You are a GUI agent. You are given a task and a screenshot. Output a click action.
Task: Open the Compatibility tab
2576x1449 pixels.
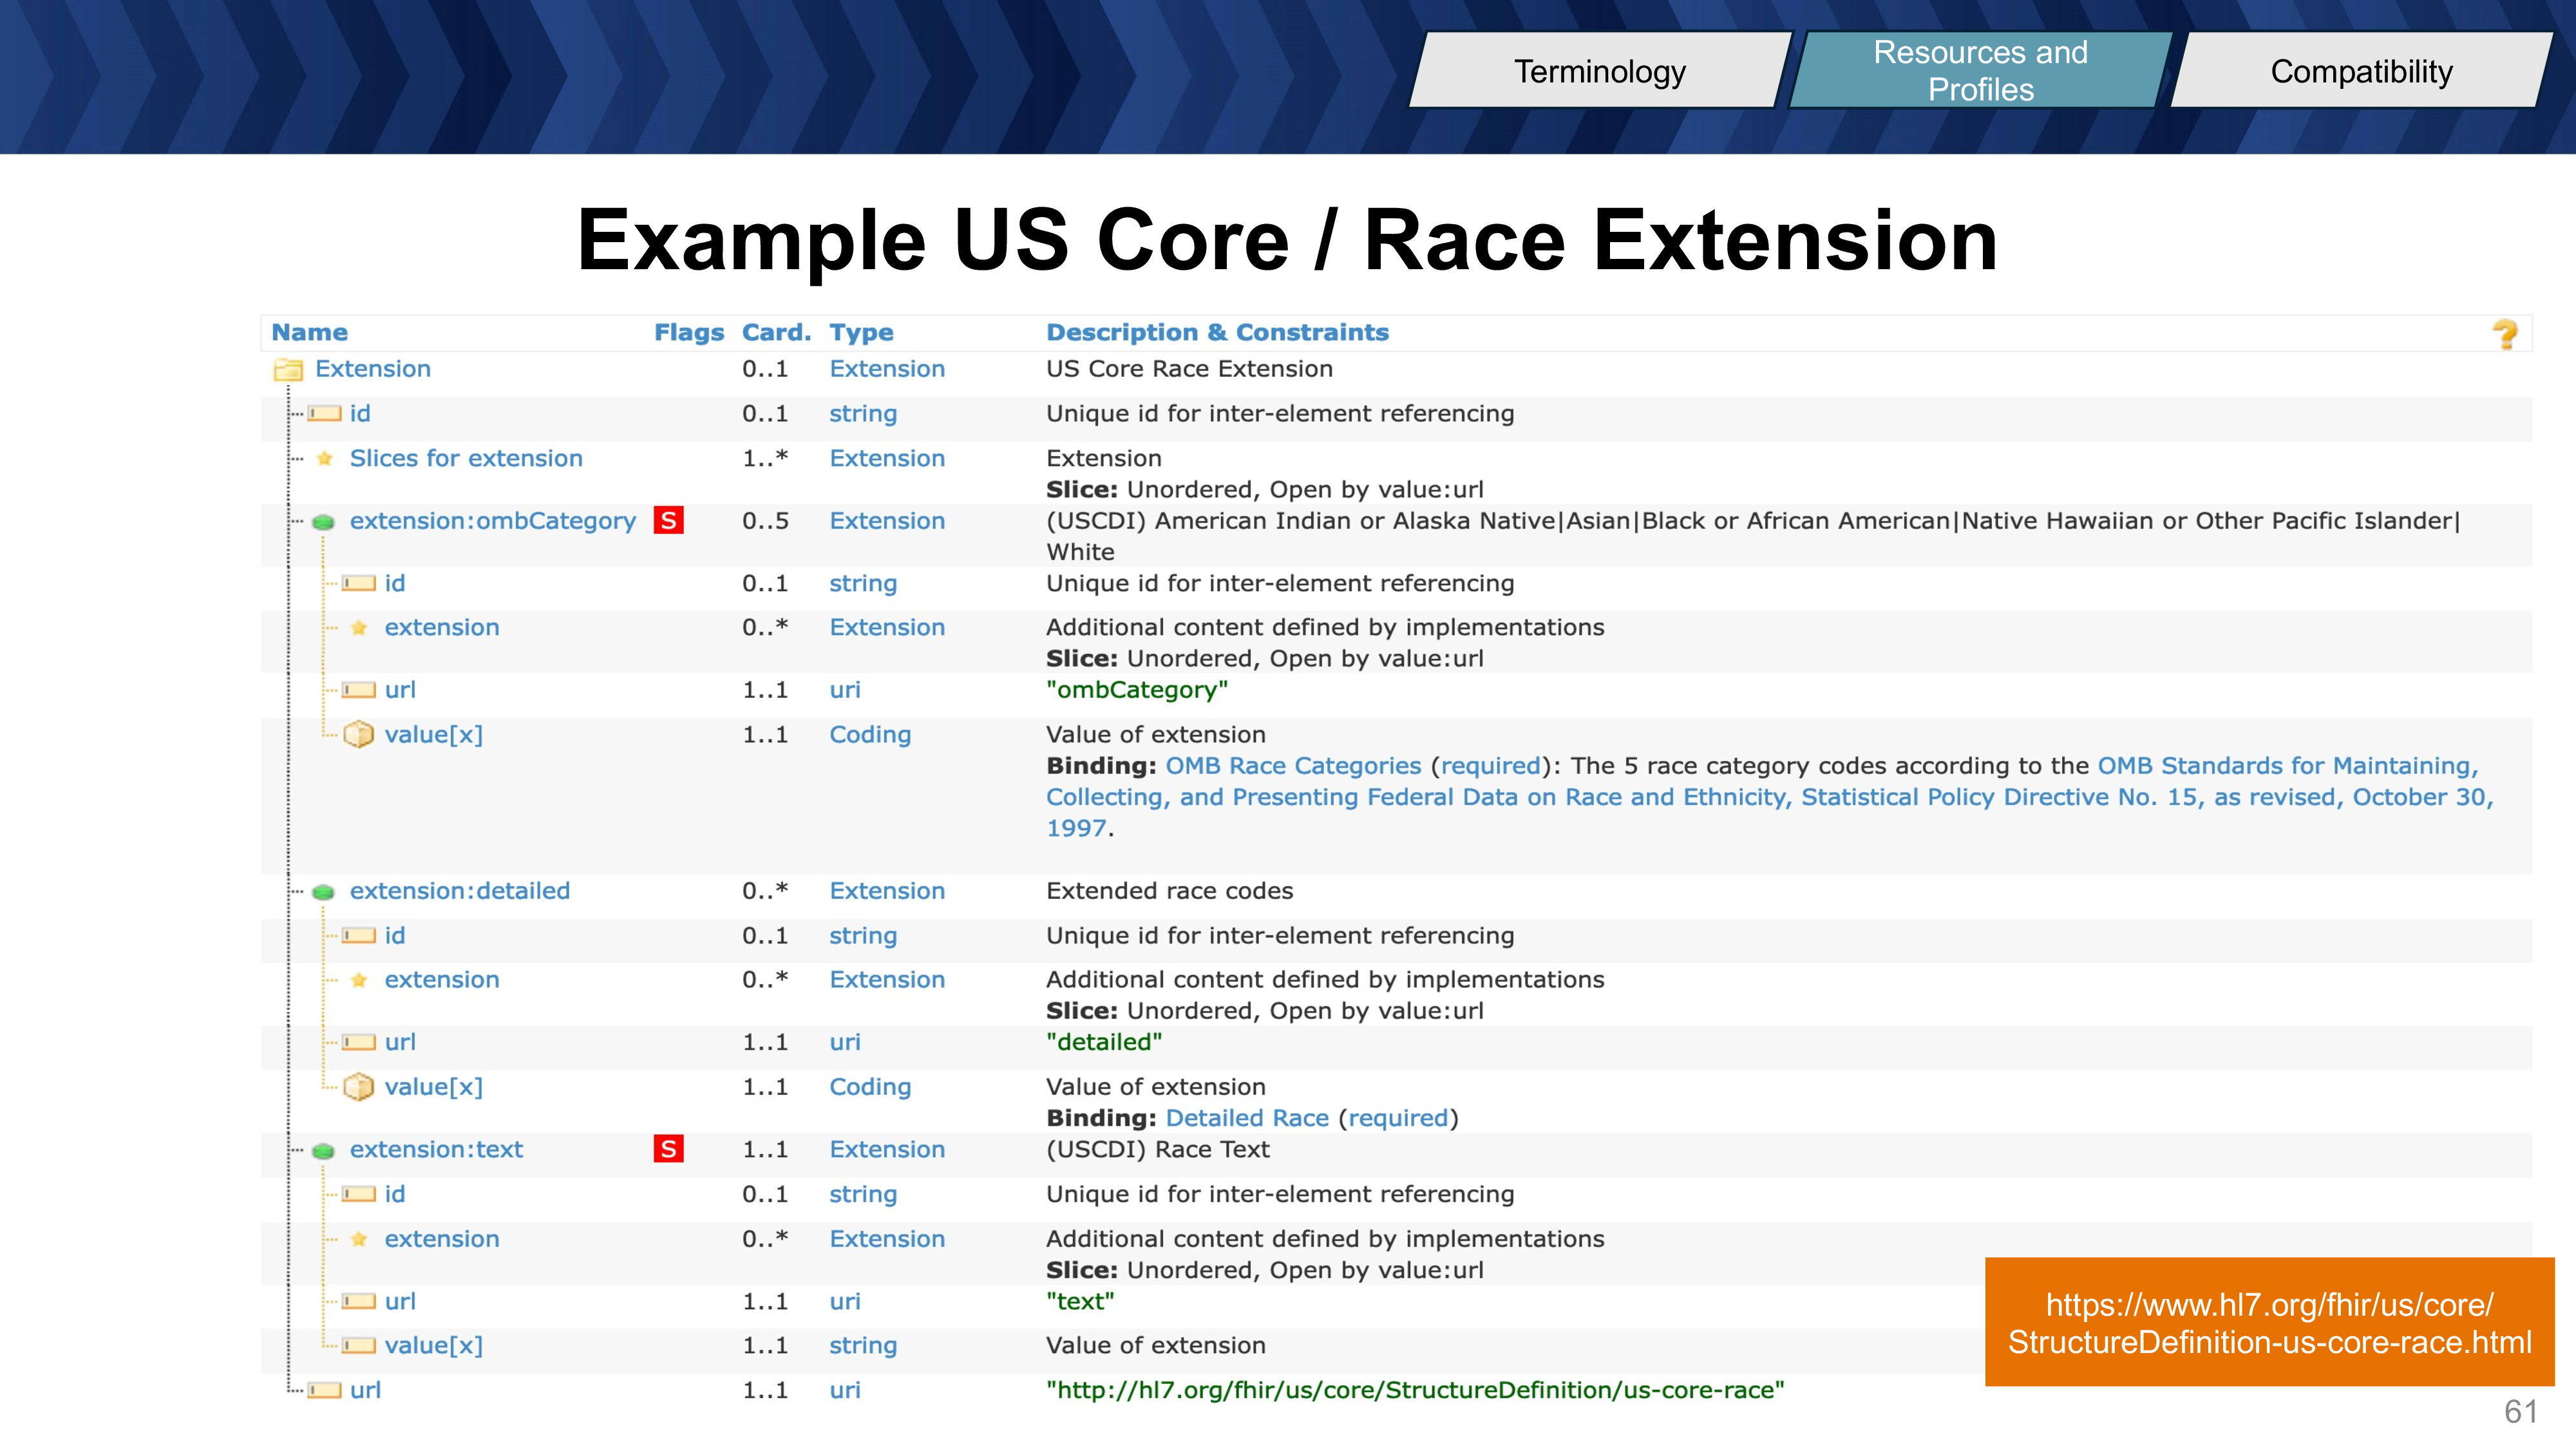[x=2361, y=71]
